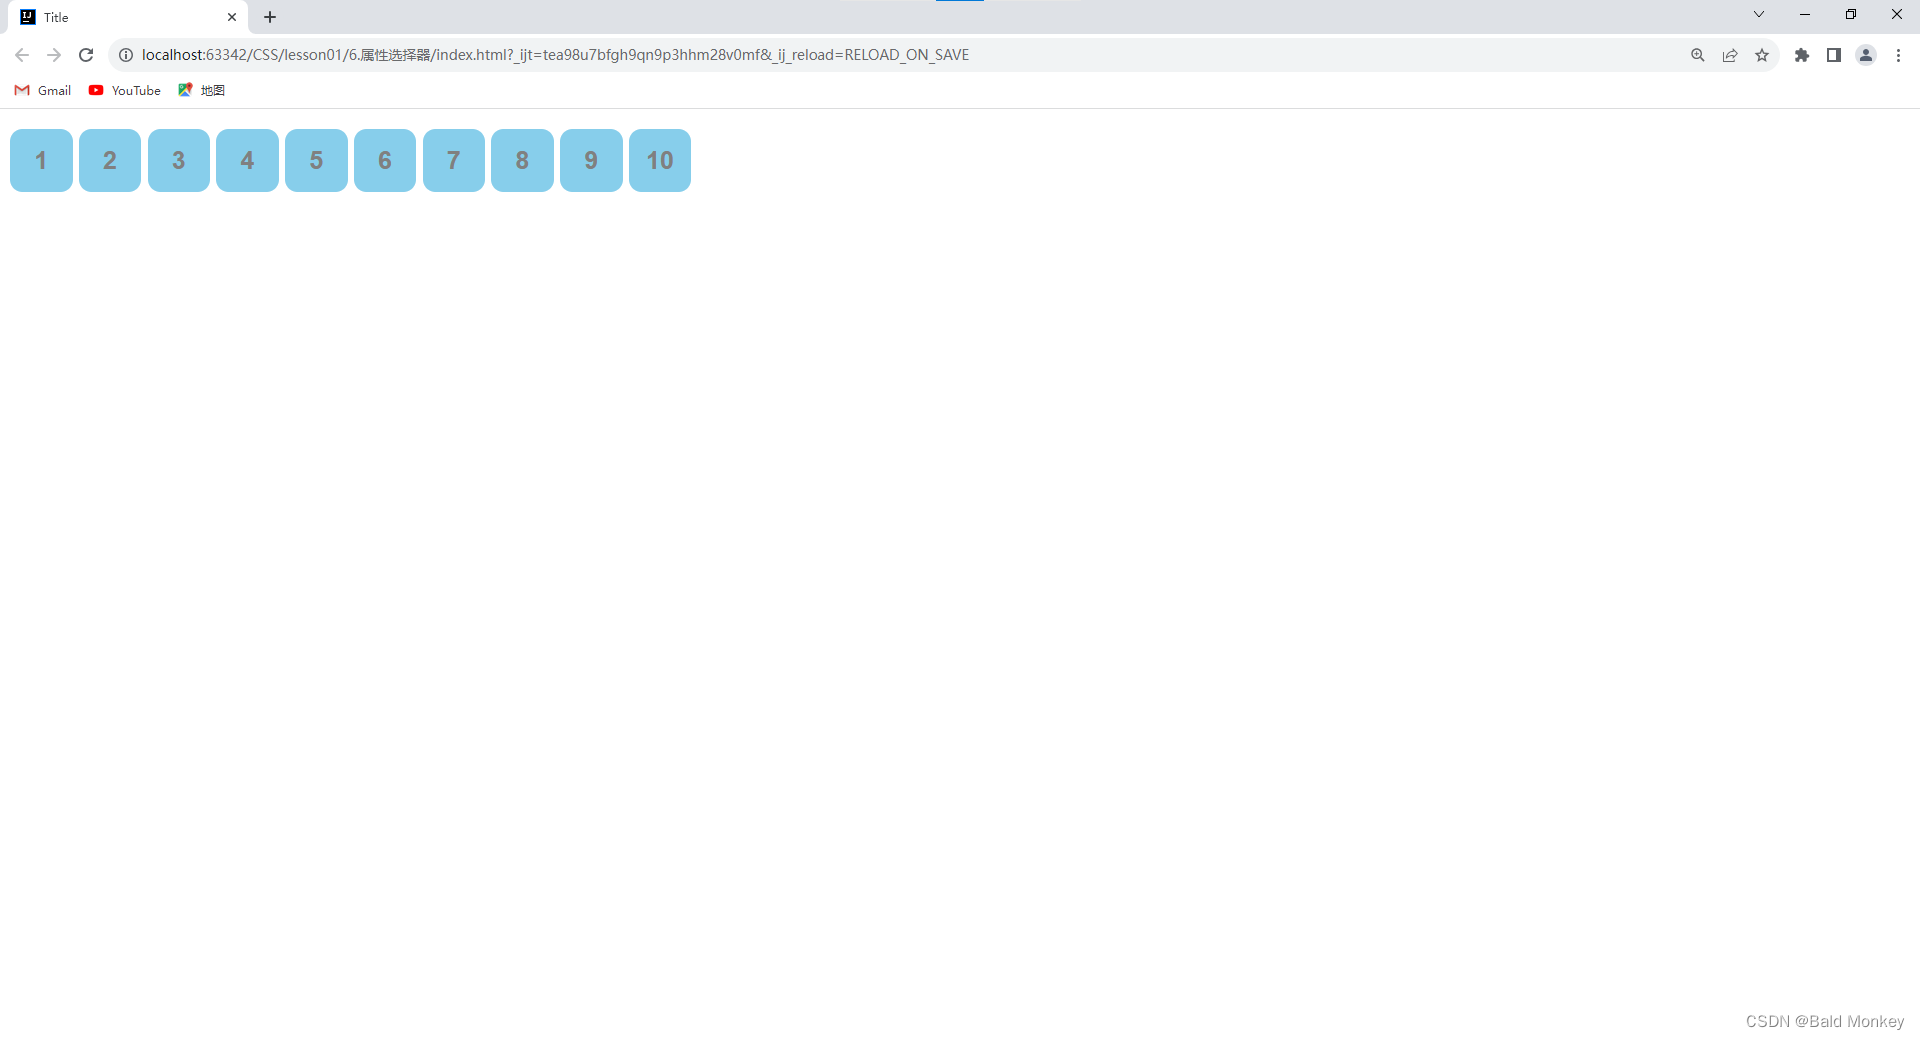Minimize the browser window
The width and height of the screenshot is (1920, 1040).
[1805, 14]
